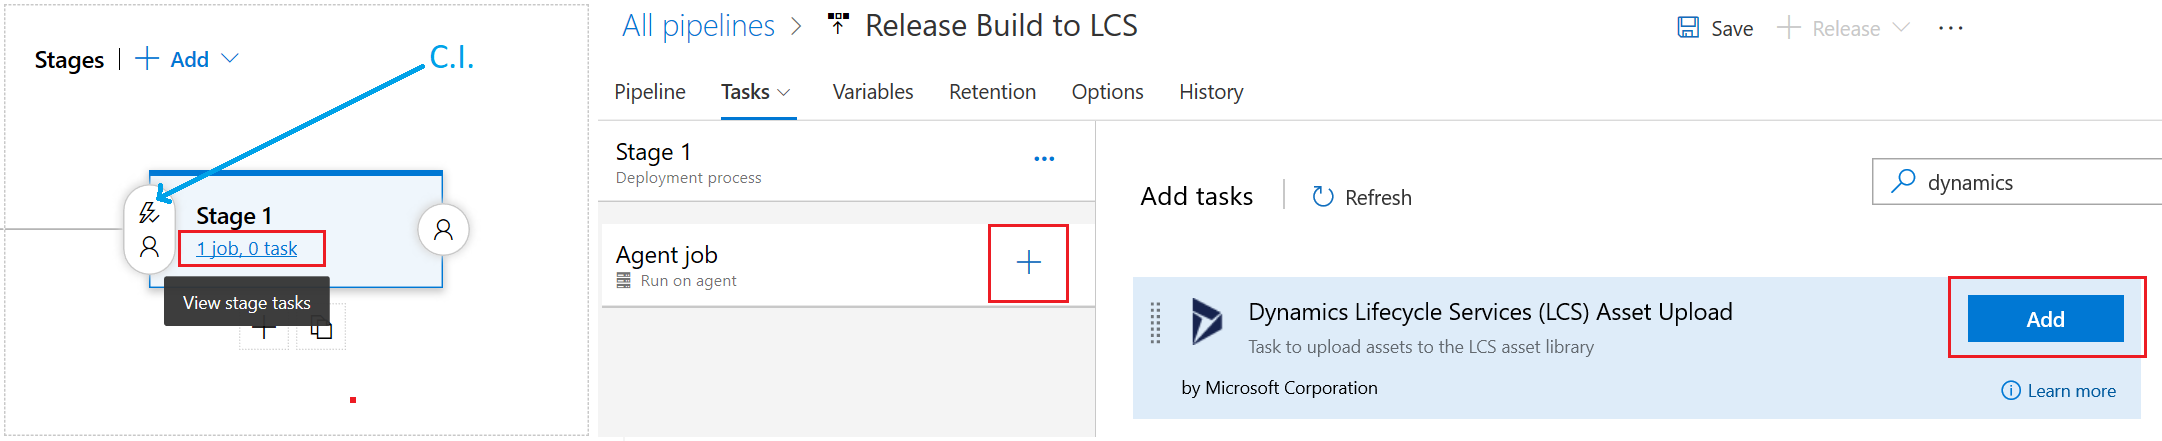The width and height of the screenshot is (2162, 441).
Task: Click the Dynamics logo icon of the task
Action: (1207, 321)
